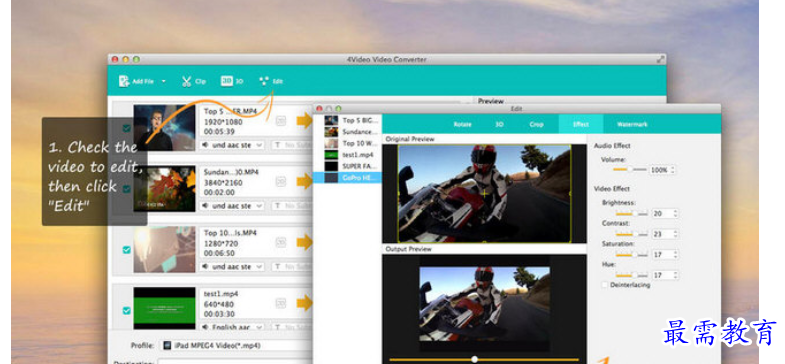Click the speaker icon on Top 5 audio track
Screen dimensions: 785x364
coord(206,145)
